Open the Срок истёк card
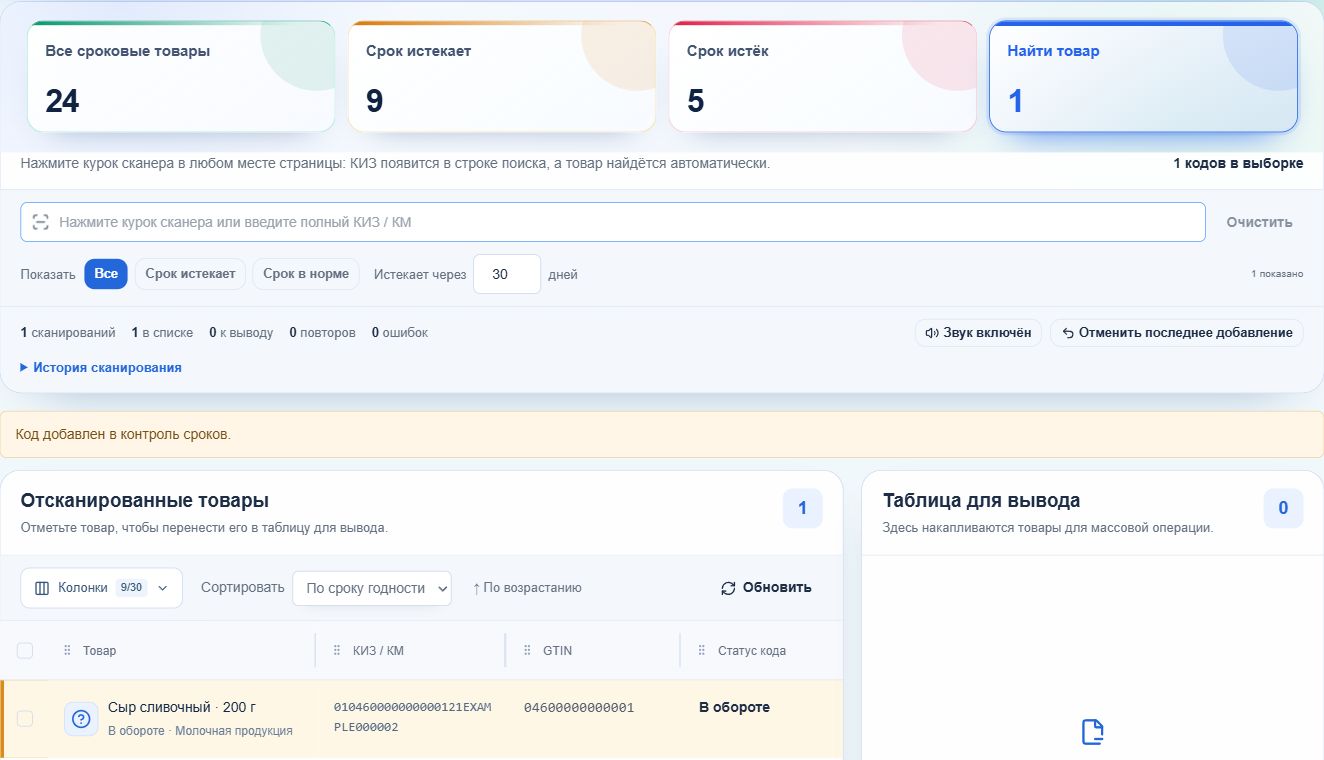 tap(823, 76)
